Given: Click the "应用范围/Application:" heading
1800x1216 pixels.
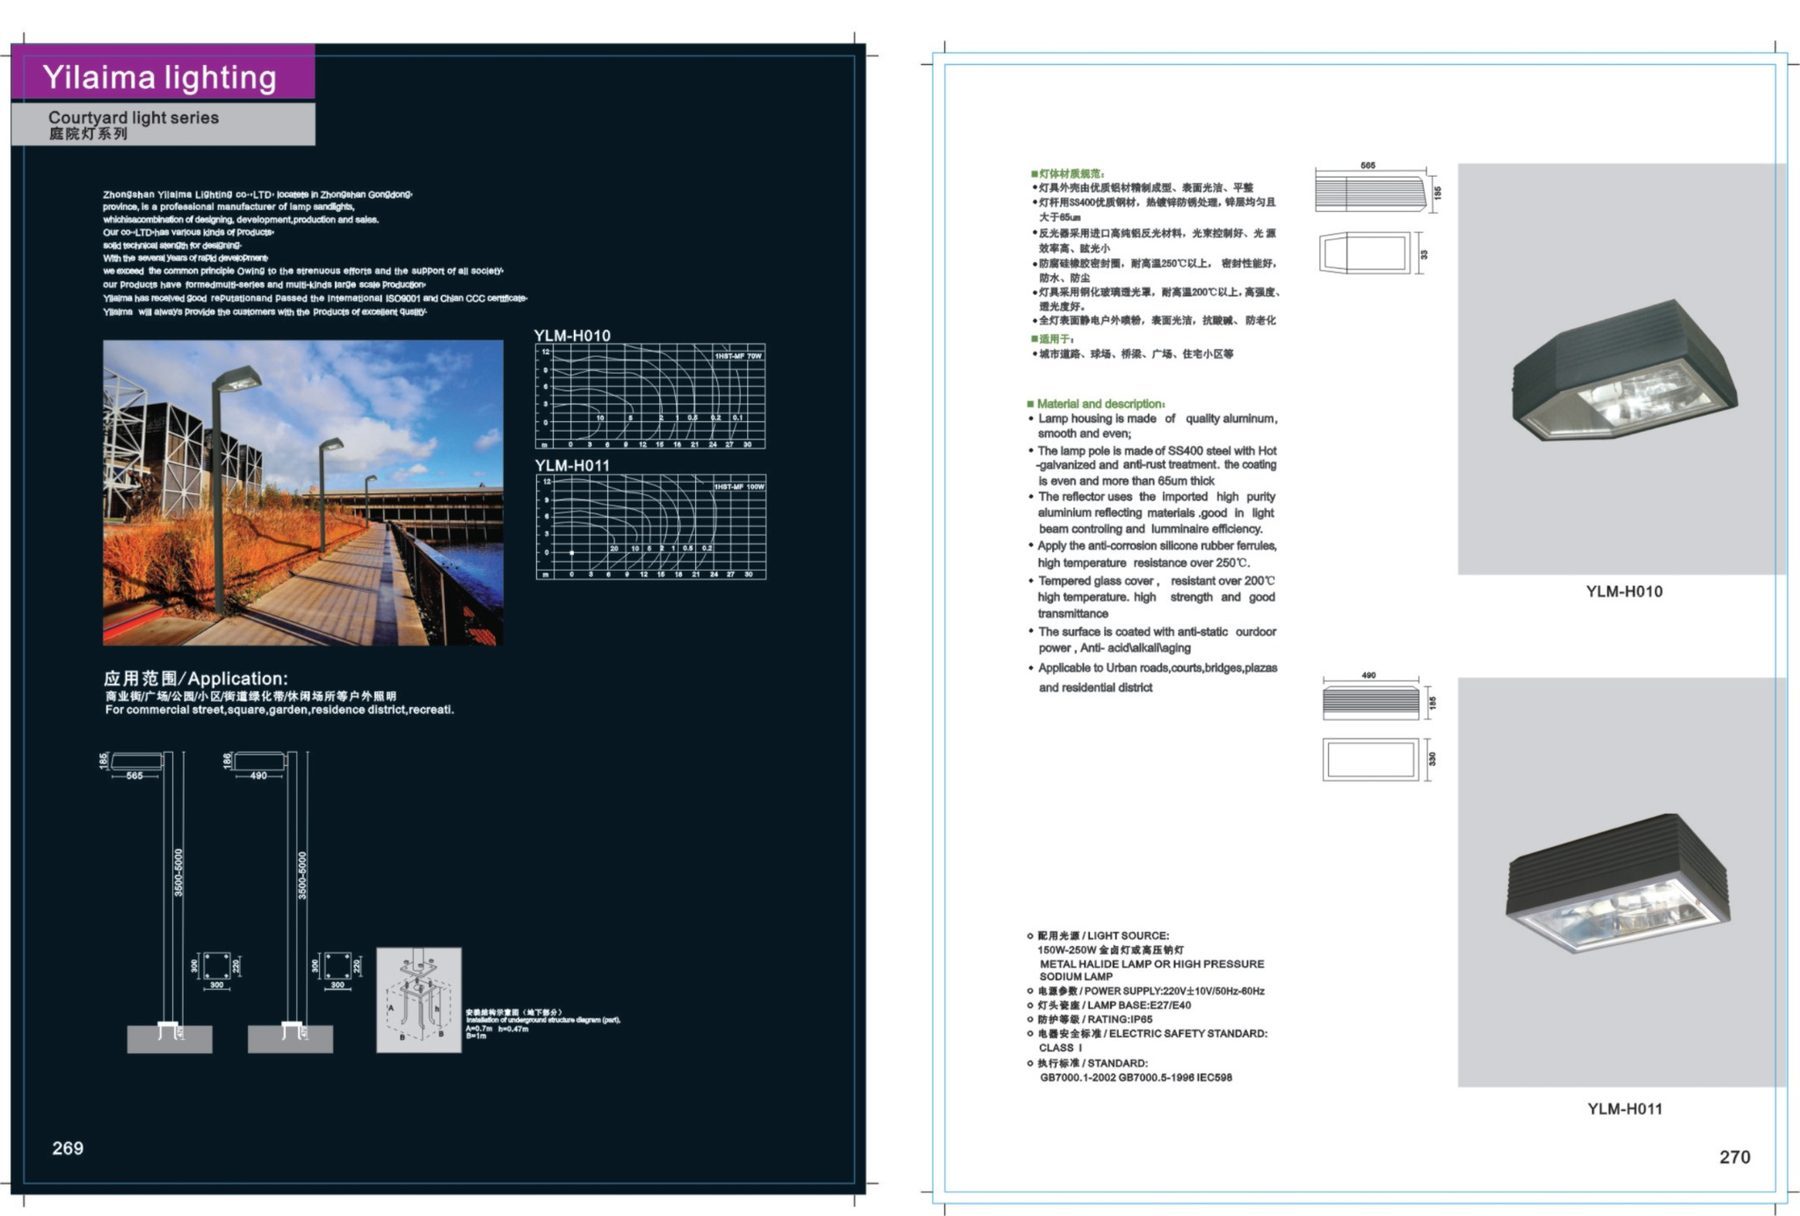Looking at the screenshot, I should [196, 677].
